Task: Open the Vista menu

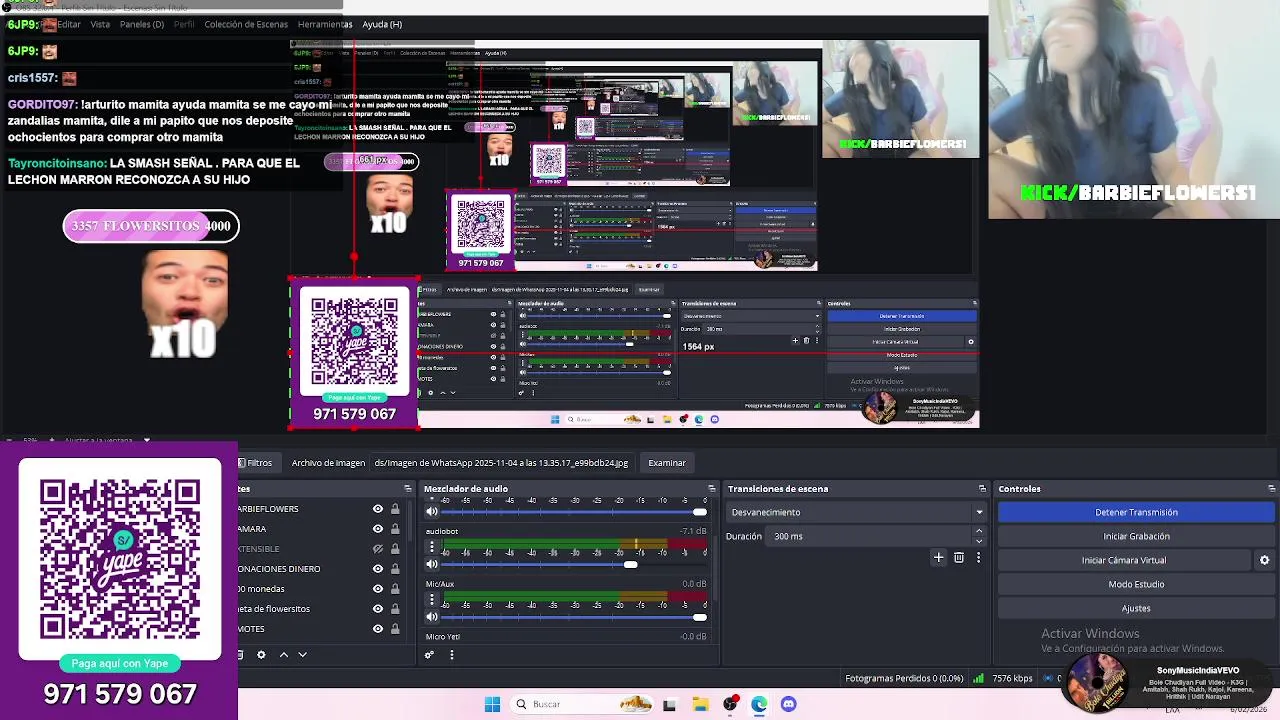Action: pyautogui.click(x=100, y=24)
